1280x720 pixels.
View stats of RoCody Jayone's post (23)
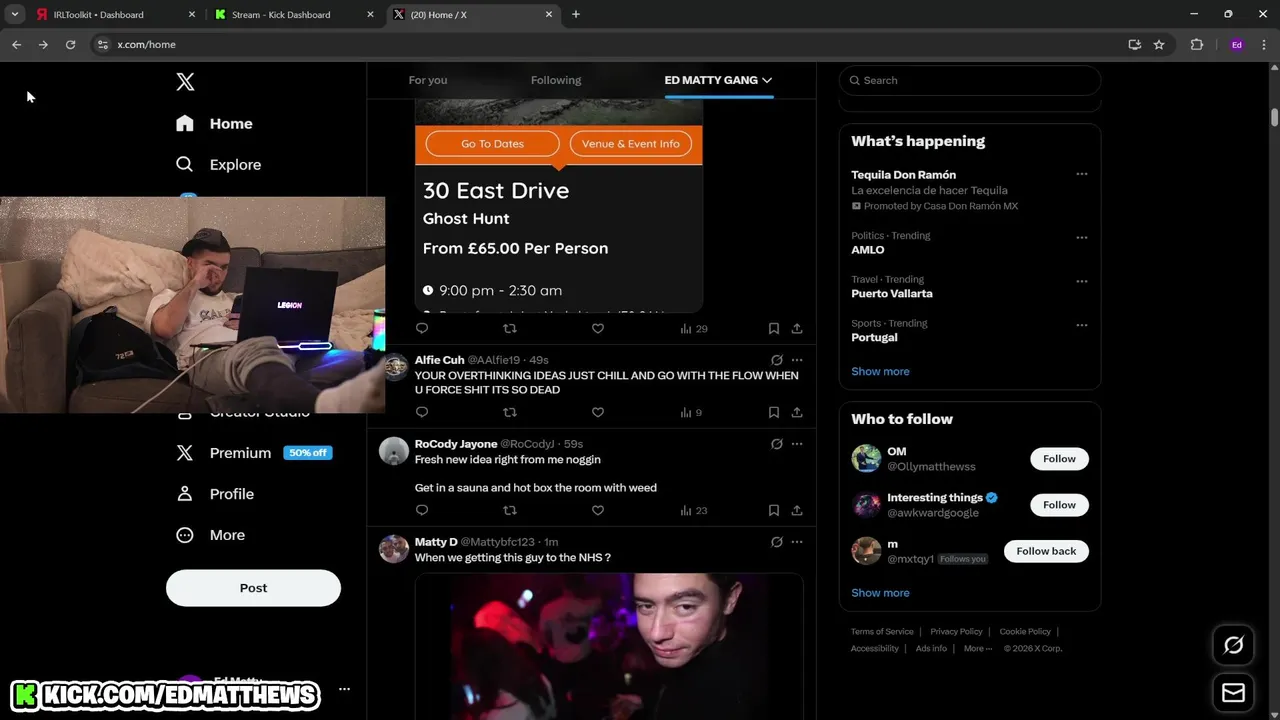click(x=693, y=510)
